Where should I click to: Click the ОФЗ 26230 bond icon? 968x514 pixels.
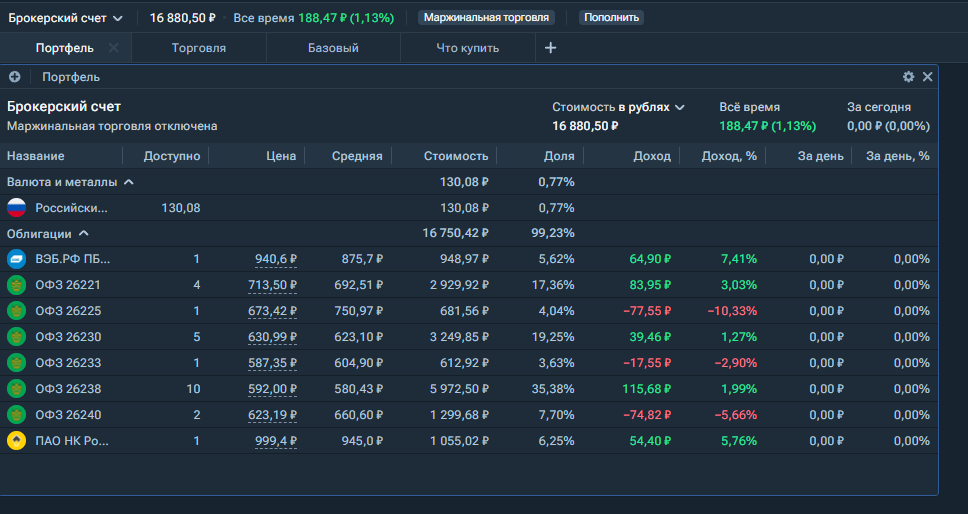point(17,337)
